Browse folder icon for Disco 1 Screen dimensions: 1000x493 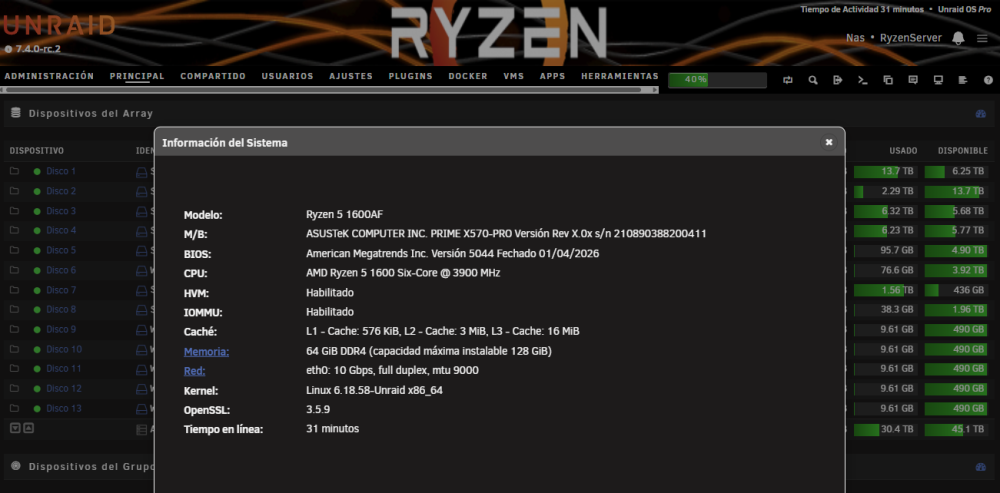tap(14, 171)
